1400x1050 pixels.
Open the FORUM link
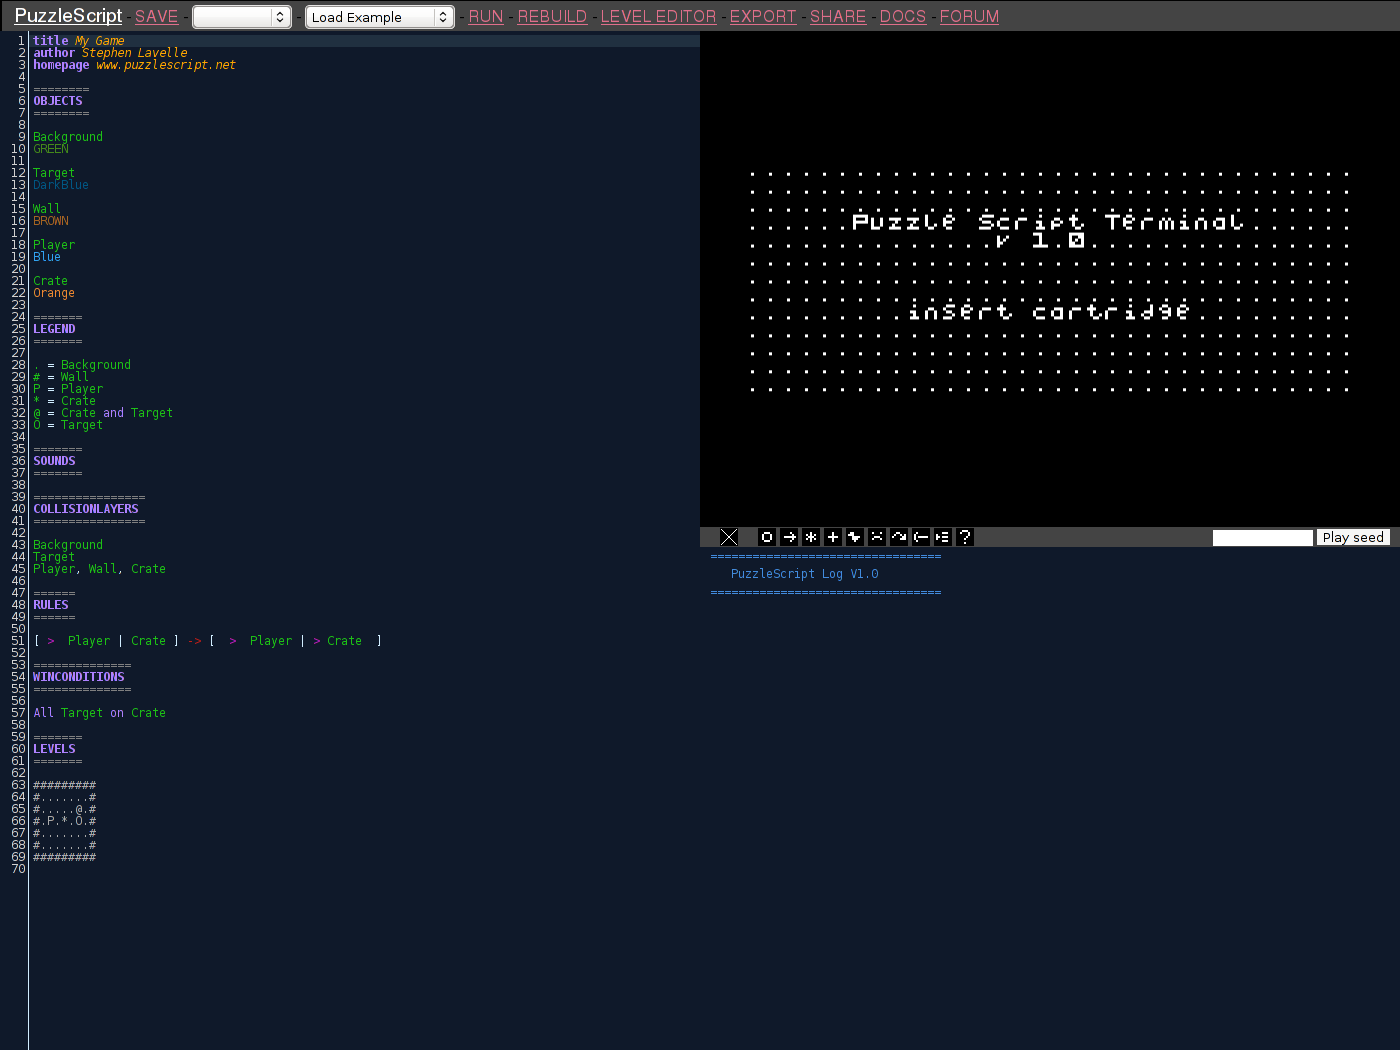pos(969,17)
